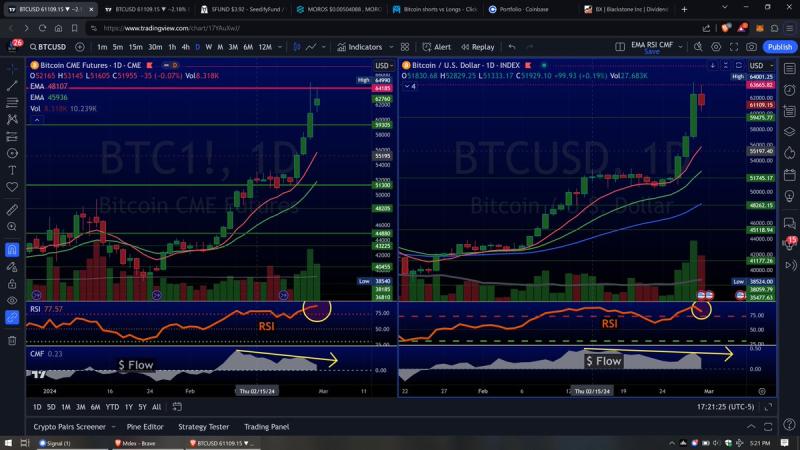
Task: Open the chat messages panel
Action: click(790, 223)
